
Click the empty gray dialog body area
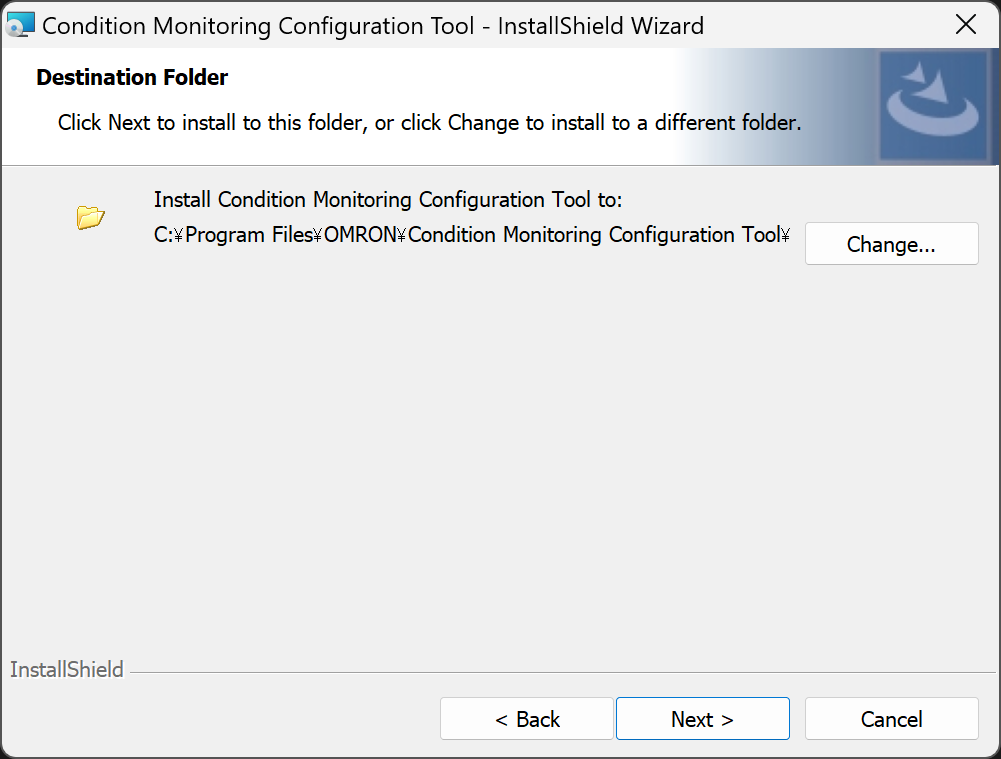click(x=500, y=450)
